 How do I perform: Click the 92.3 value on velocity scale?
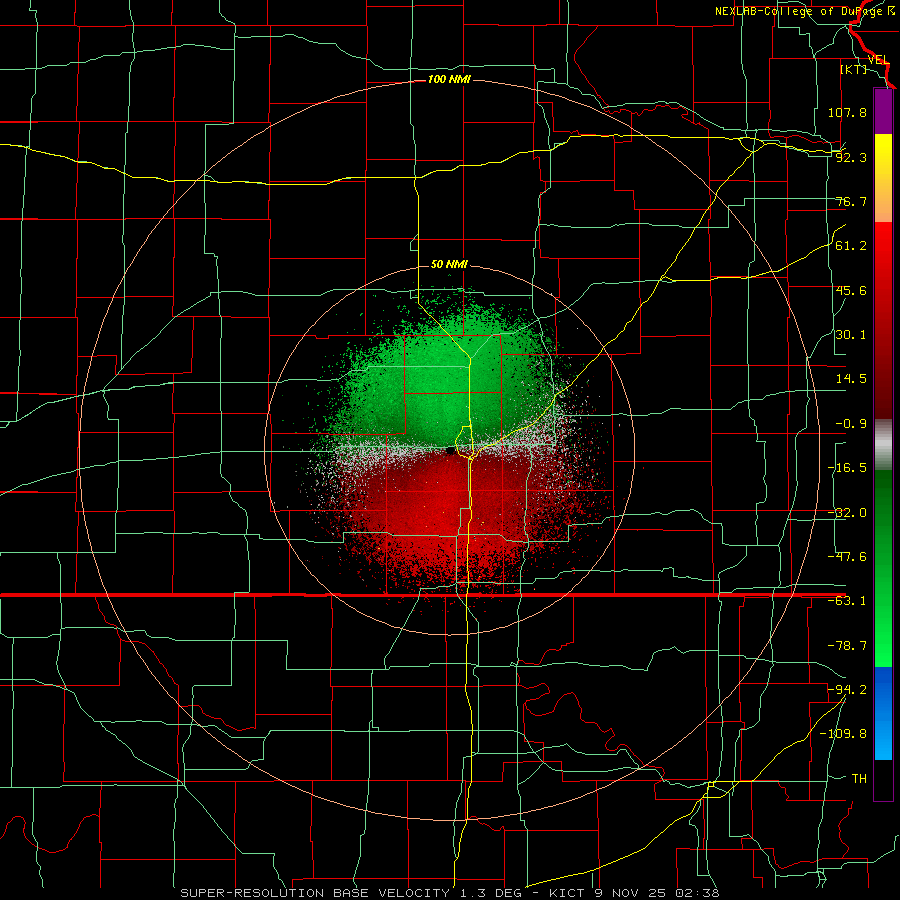point(851,157)
